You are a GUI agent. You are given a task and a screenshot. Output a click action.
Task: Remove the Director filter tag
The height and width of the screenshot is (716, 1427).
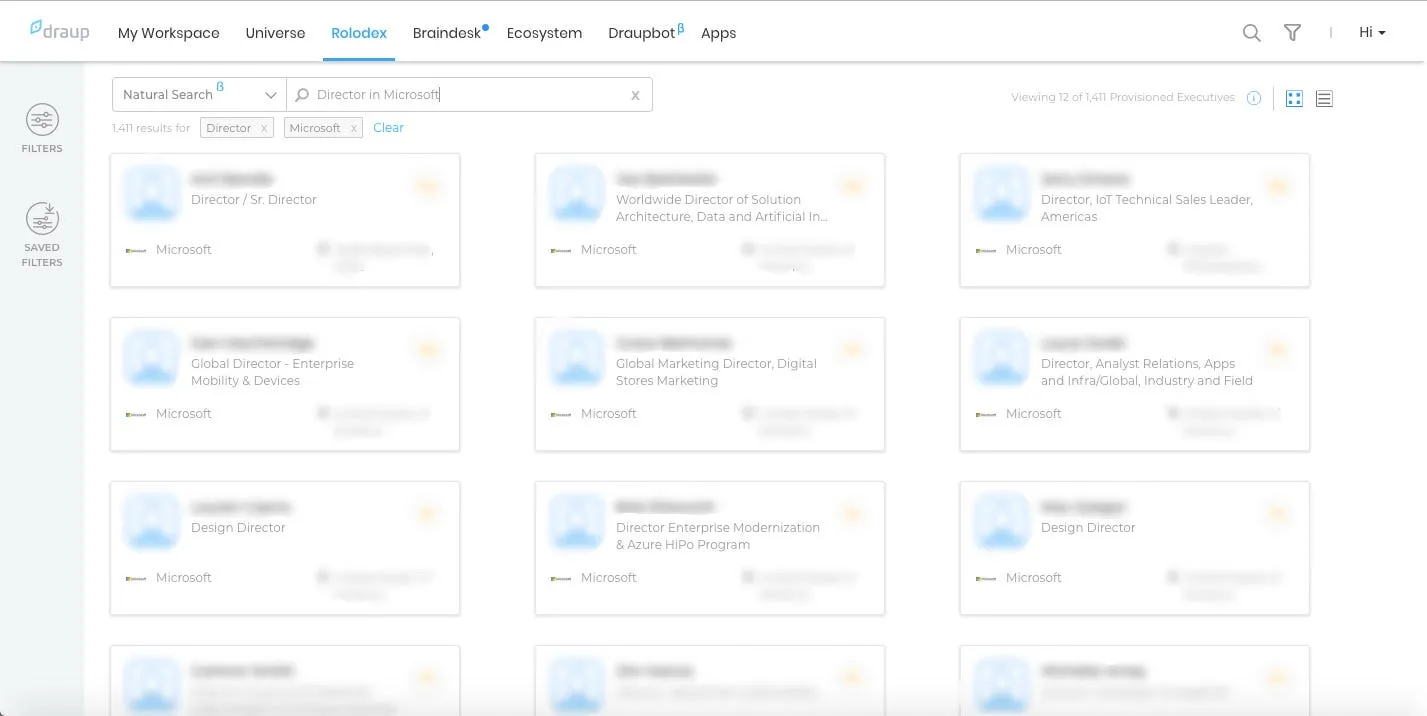pyautogui.click(x=264, y=128)
